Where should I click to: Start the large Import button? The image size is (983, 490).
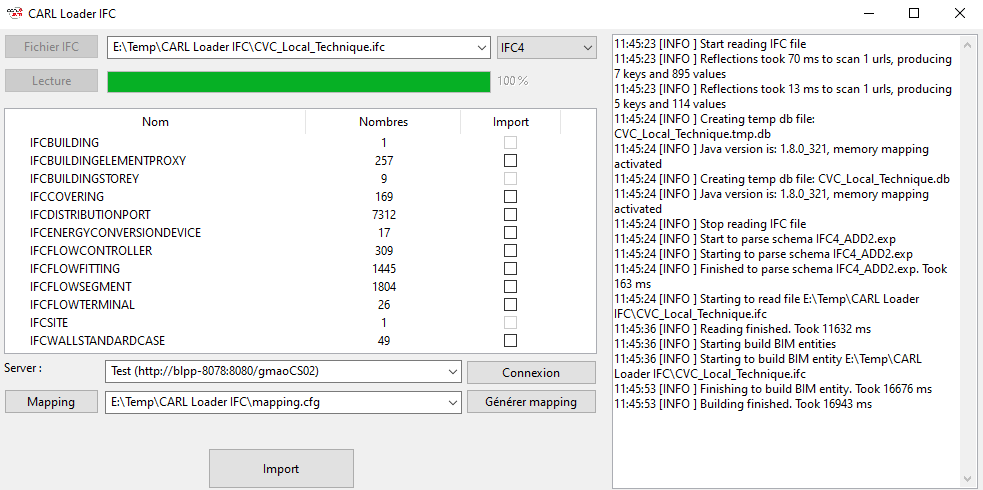(281, 469)
